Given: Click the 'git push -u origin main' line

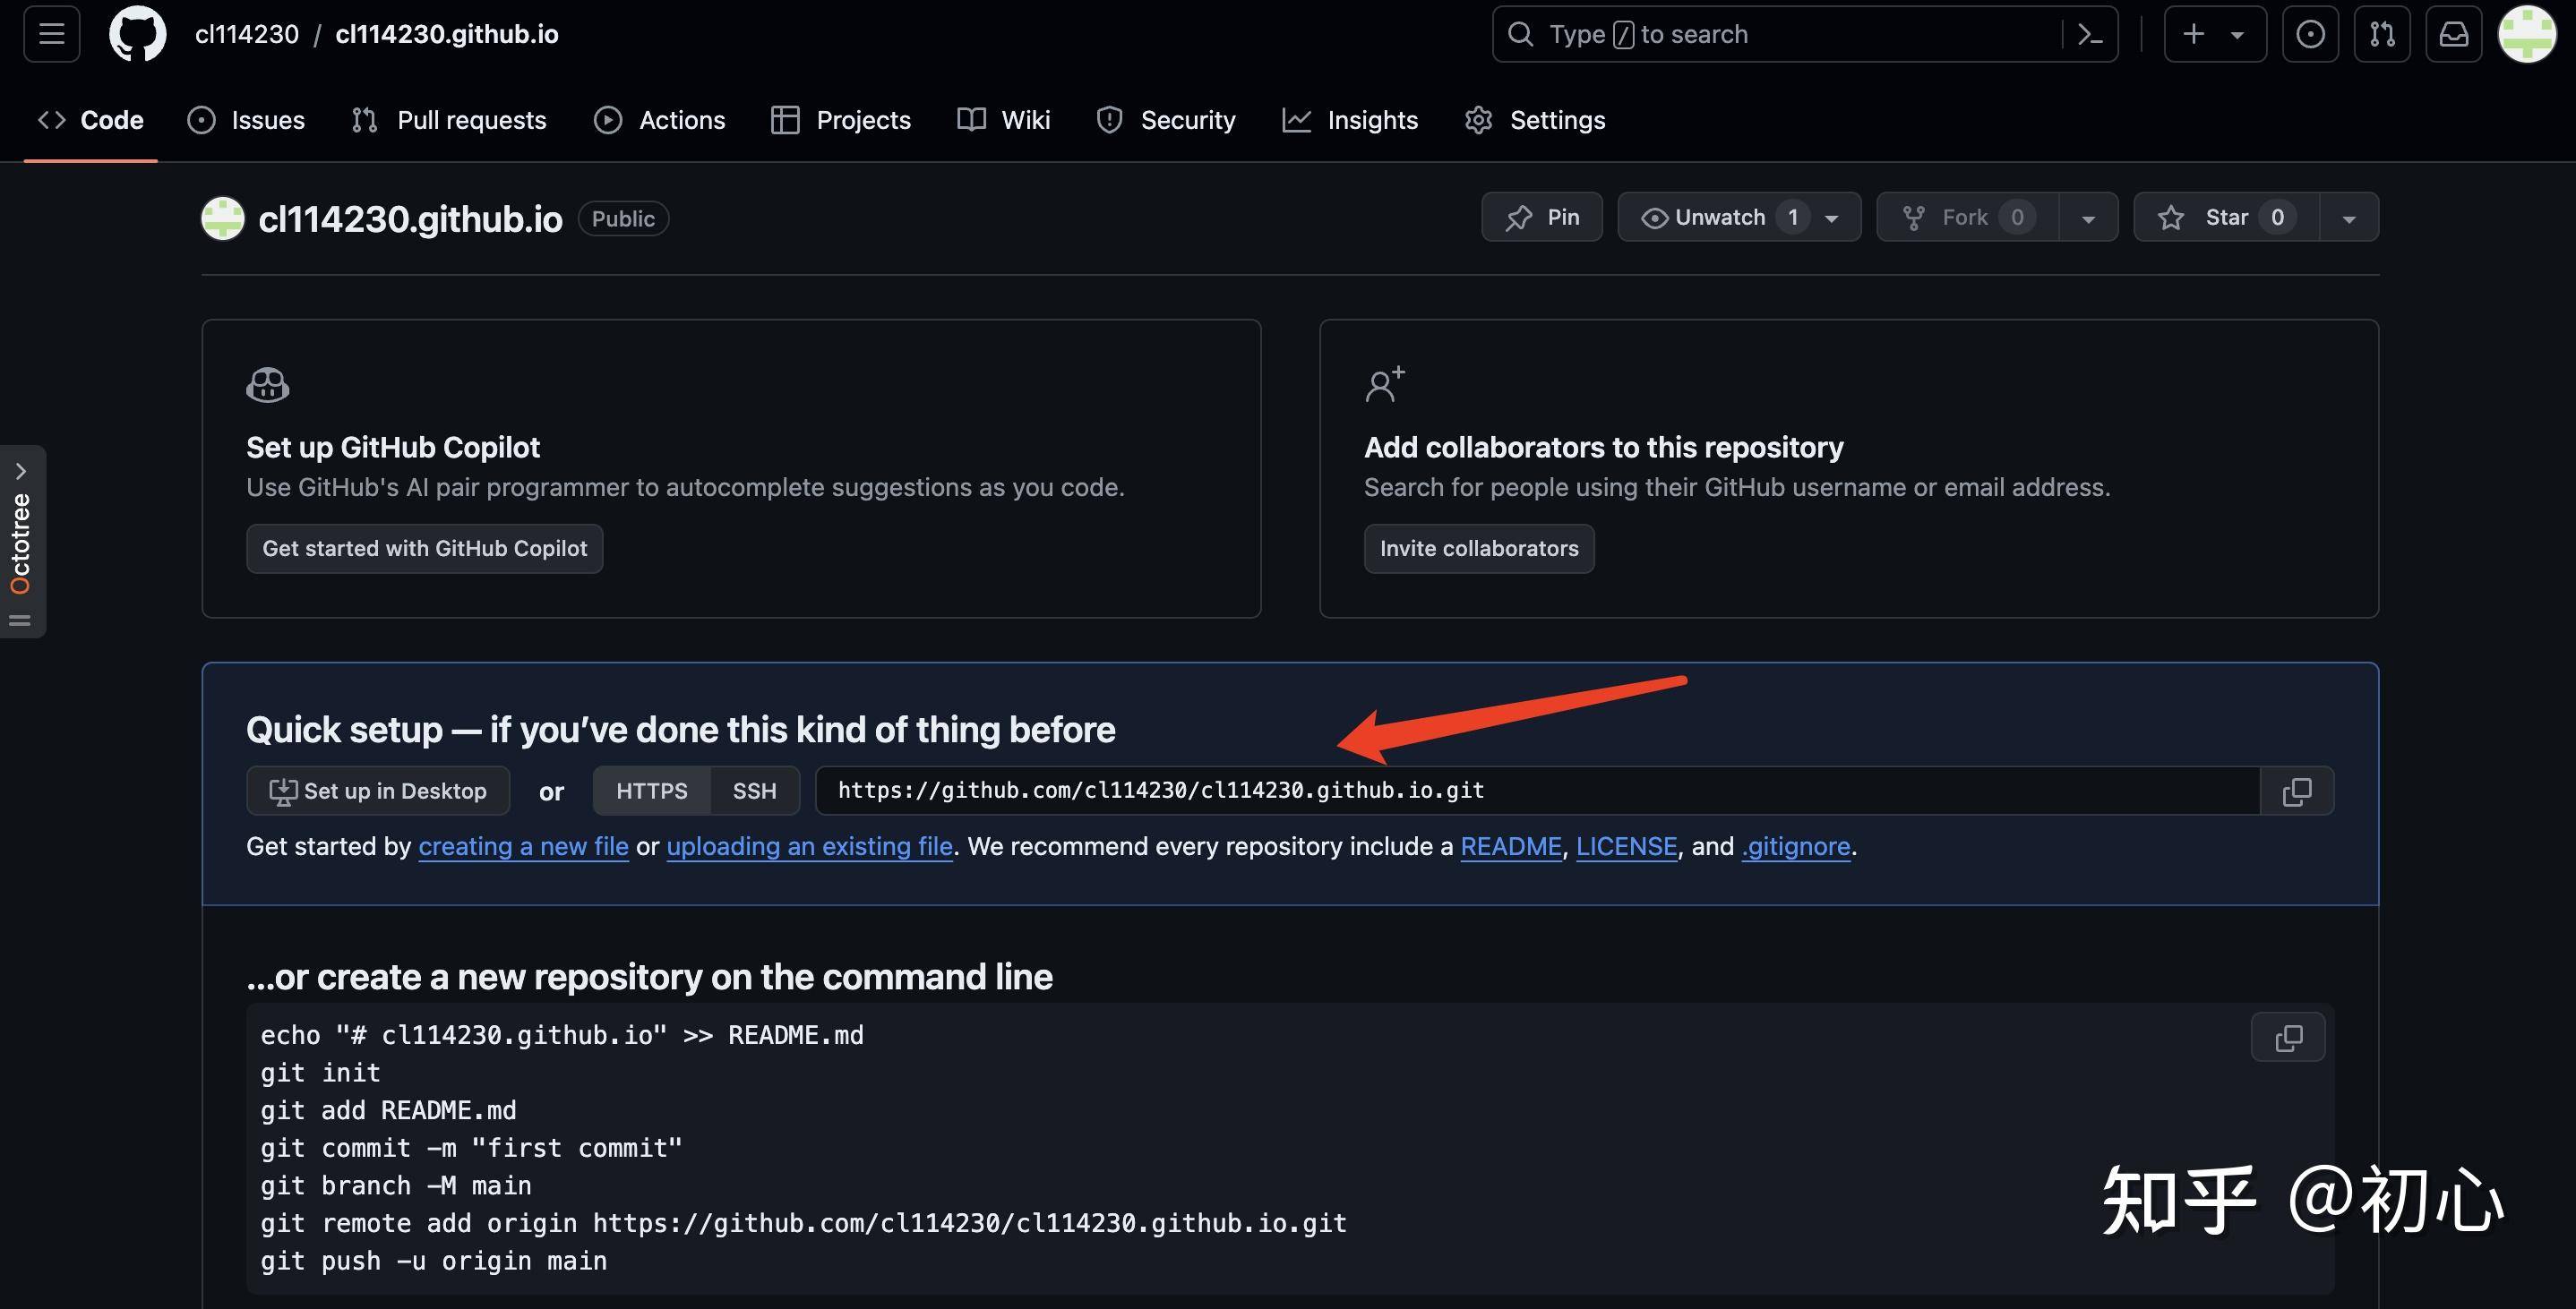Looking at the screenshot, I should [434, 1261].
